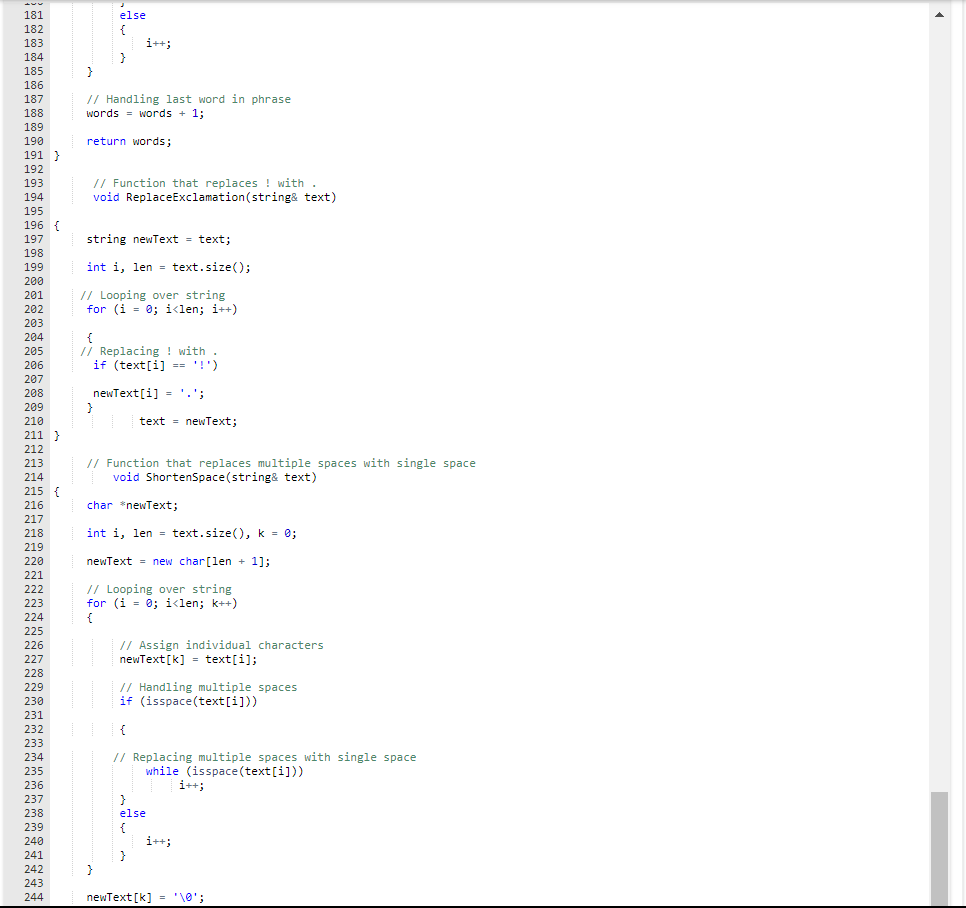Click the closing brace on line 191
Image resolution: width=966 pixels, height=908 pixels.
tap(56, 155)
